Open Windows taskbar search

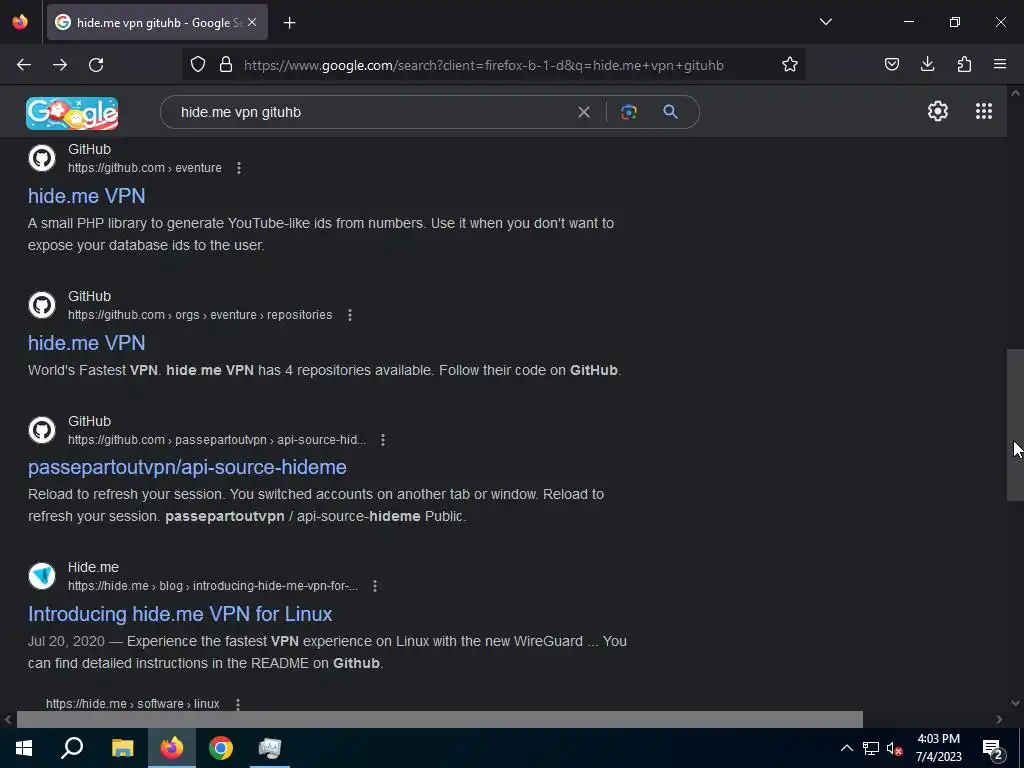click(72, 748)
